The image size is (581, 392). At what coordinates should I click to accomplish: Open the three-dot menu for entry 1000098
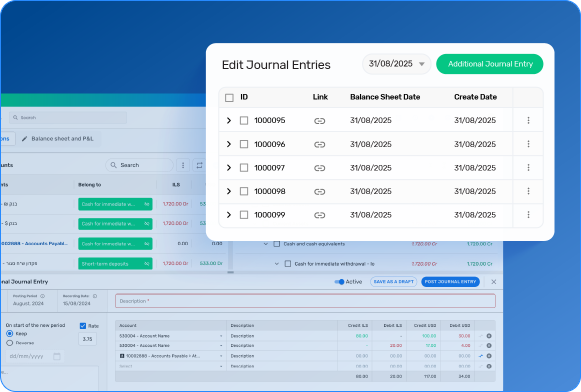(528, 191)
